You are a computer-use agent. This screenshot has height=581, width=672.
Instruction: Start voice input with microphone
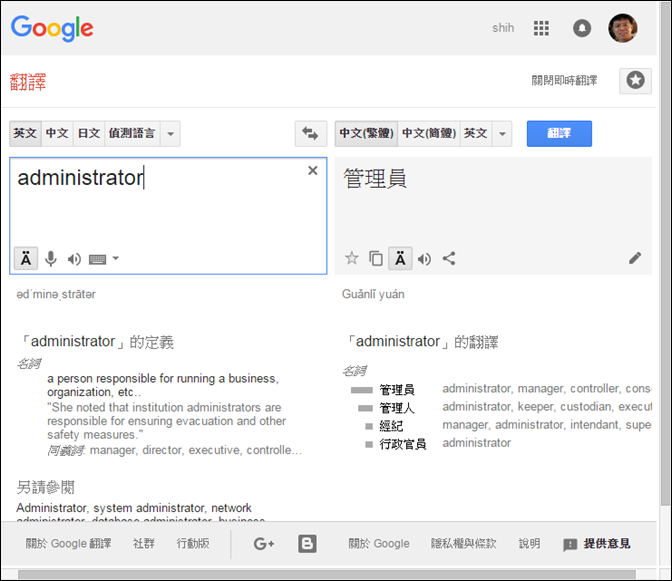(51, 259)
